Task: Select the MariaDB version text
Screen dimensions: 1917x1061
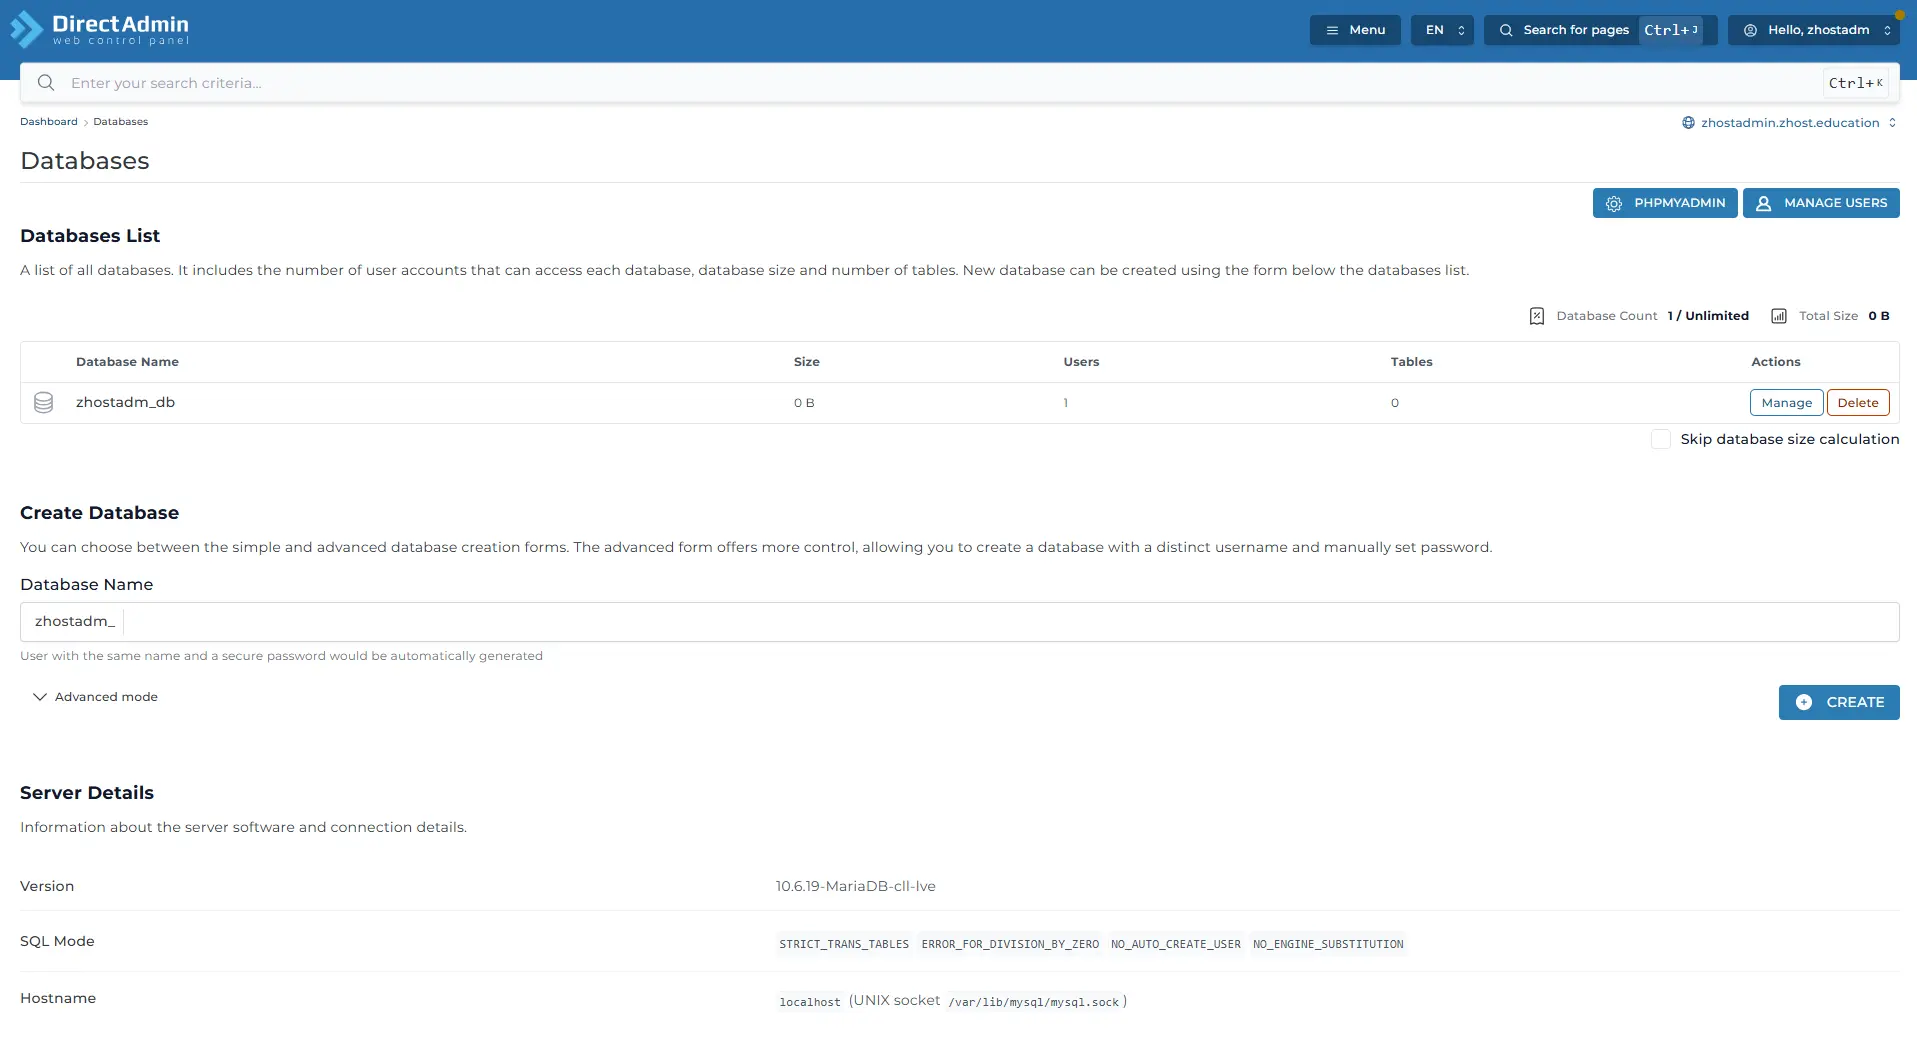Action: click(x=856, y=886)
